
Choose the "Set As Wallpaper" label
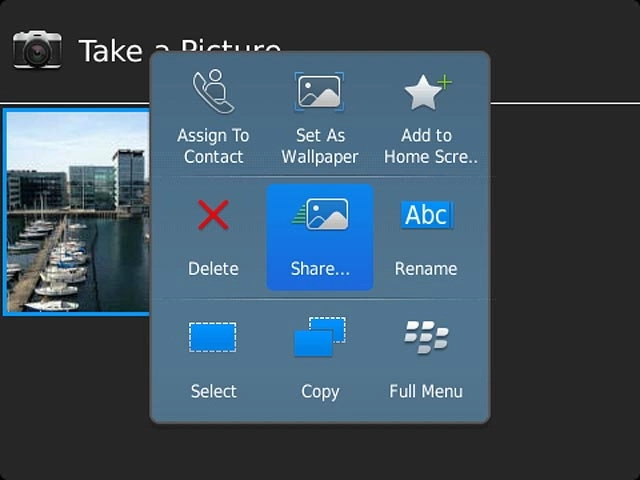320,146
